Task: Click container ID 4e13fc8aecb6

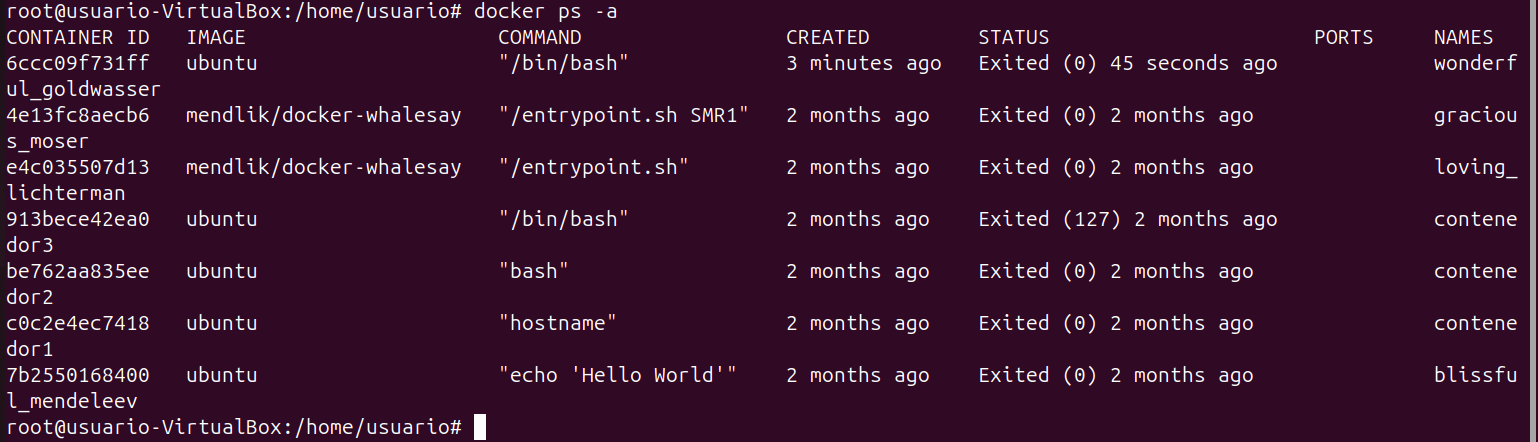Action: coord(78,116)
